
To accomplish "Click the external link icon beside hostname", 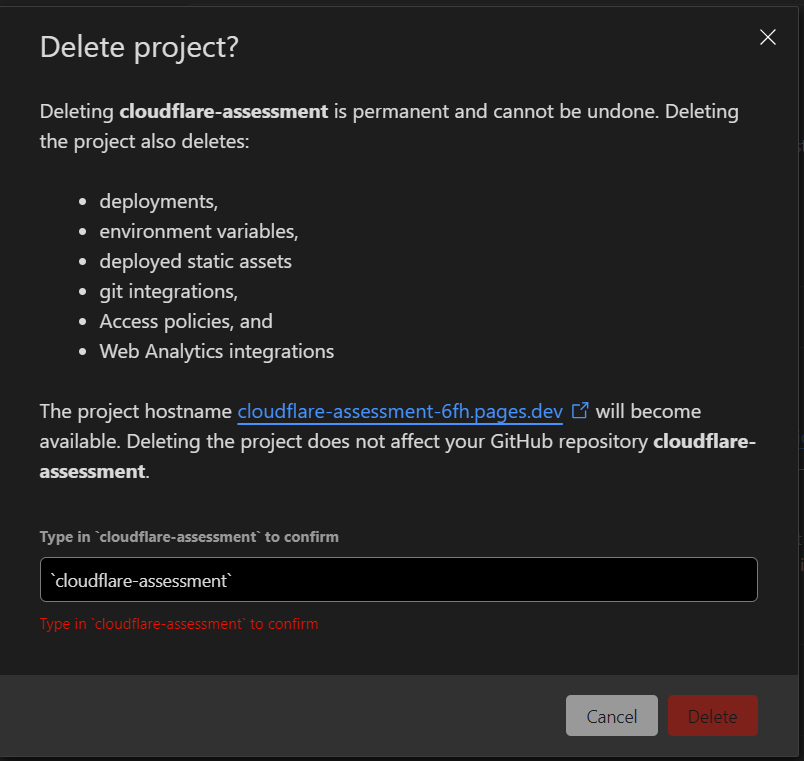I will pos(580,411).
